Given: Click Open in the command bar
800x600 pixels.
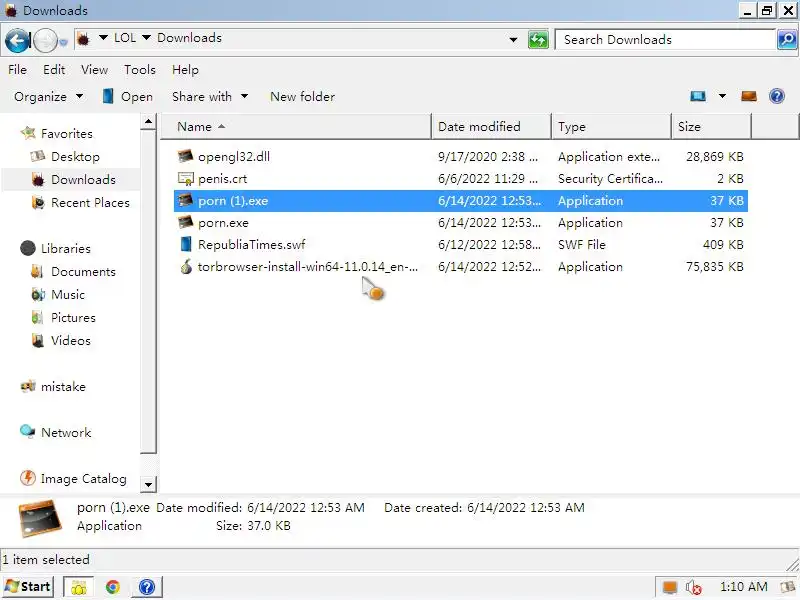Looking at the screenshot, I should 128,97.
